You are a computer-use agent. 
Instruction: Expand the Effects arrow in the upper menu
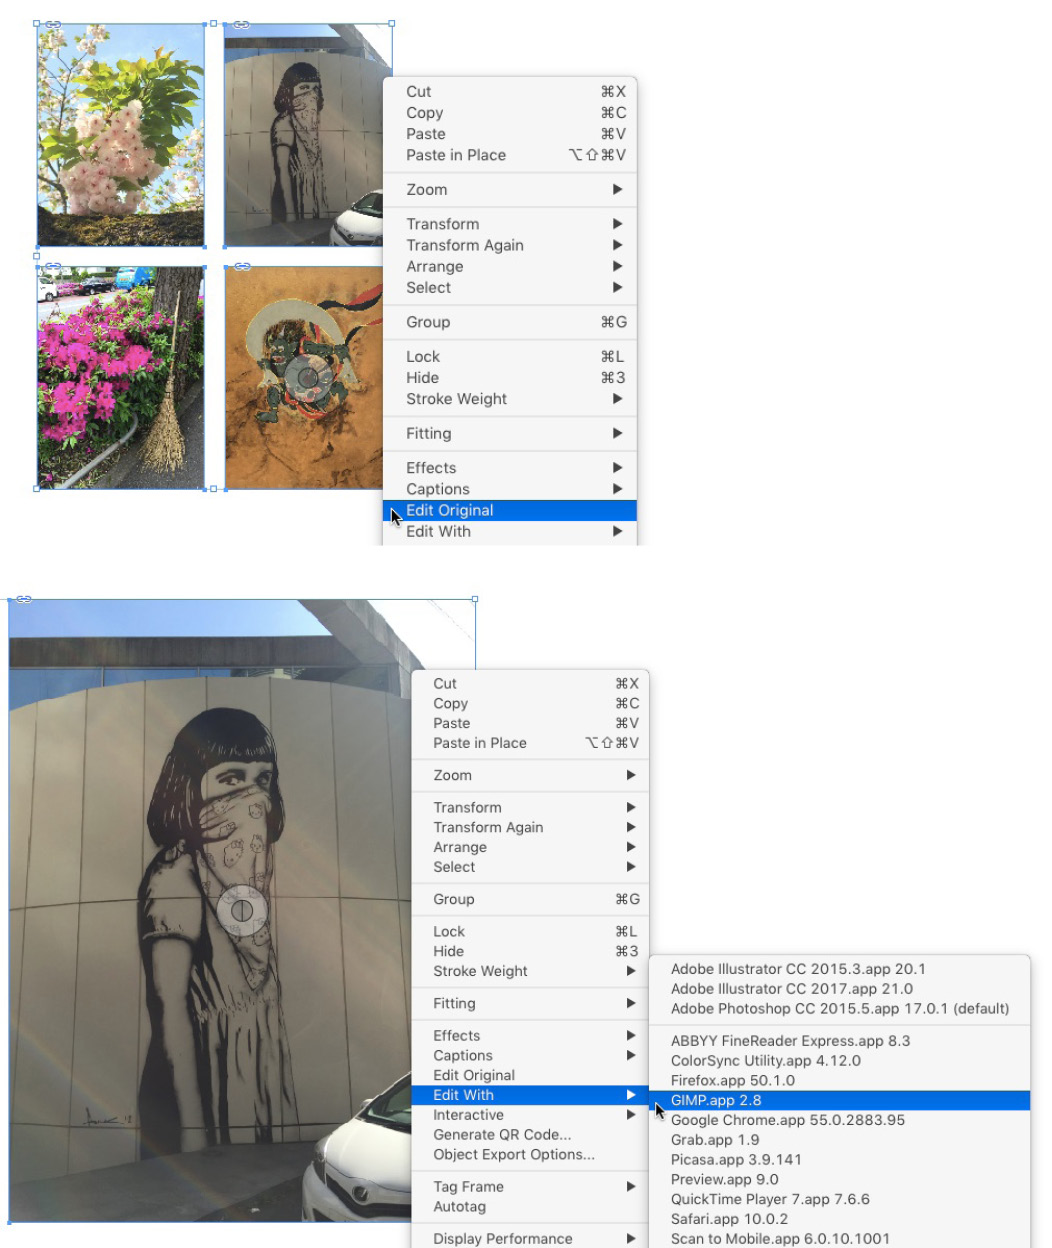[618, 467]
